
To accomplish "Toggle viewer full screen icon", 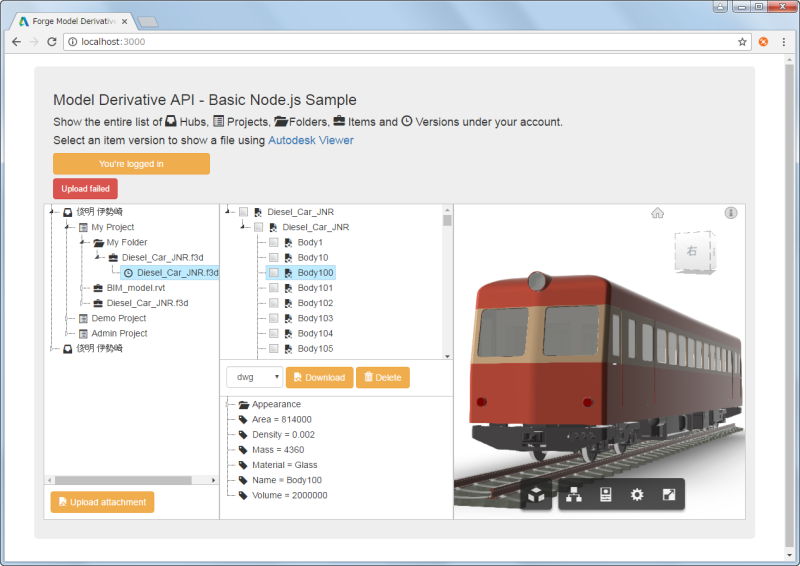I will [x=669, y=495].
